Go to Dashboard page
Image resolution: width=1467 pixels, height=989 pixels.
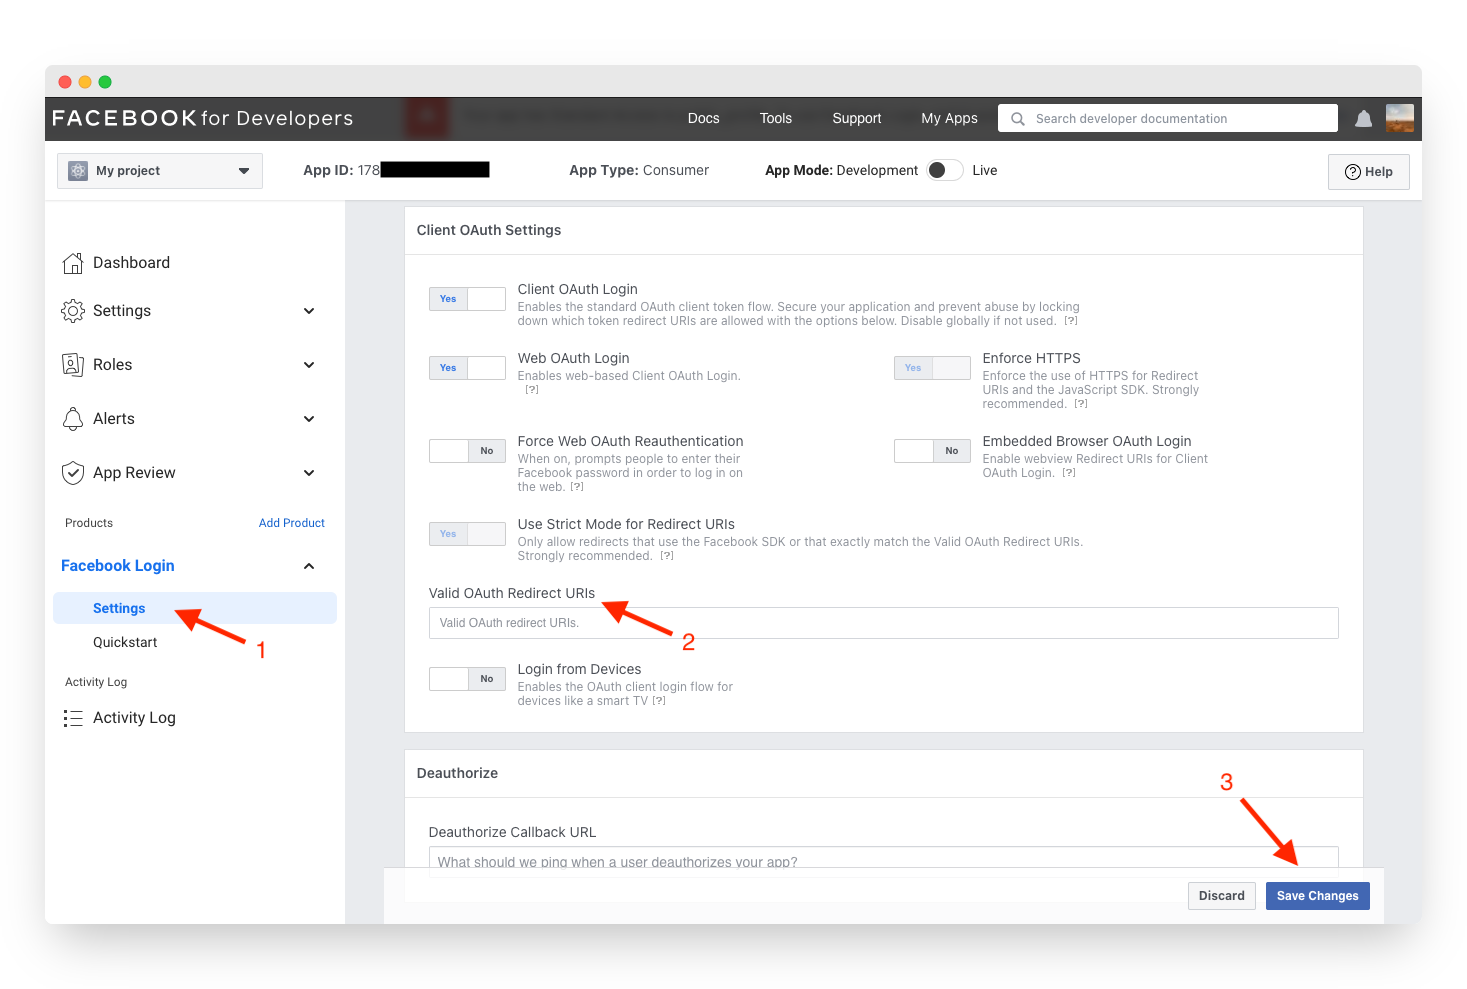(131, 263)
